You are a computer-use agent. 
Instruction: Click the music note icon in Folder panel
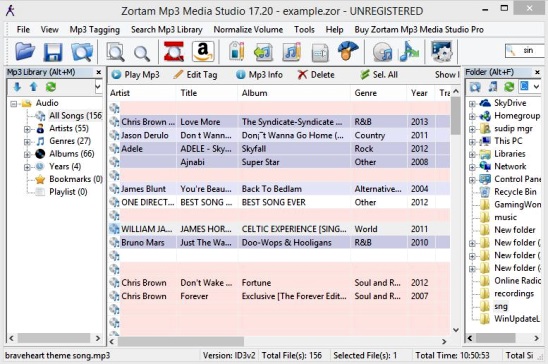[492, 86]
